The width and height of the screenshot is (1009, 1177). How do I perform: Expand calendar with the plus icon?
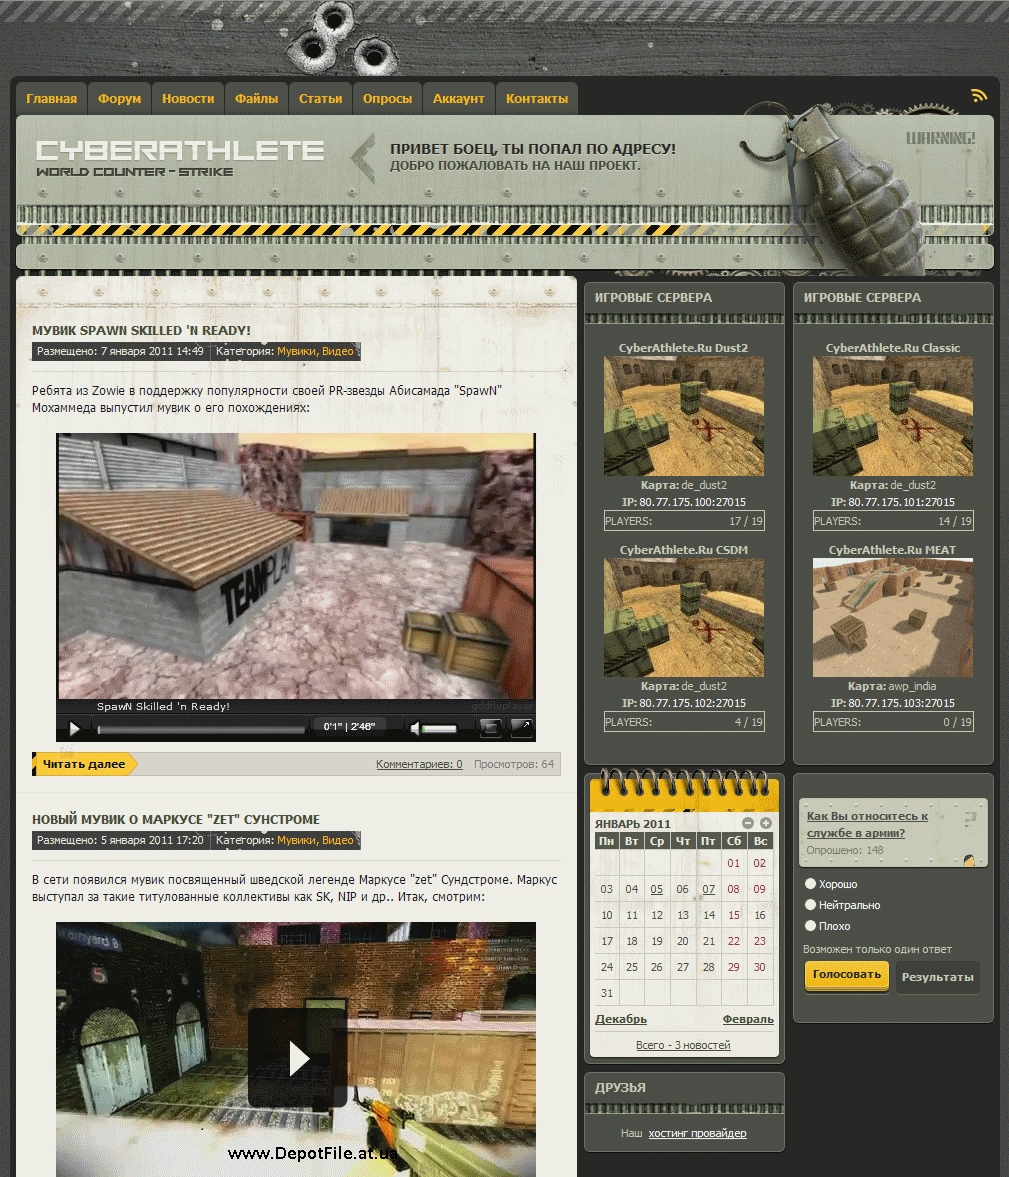[766, 823]
